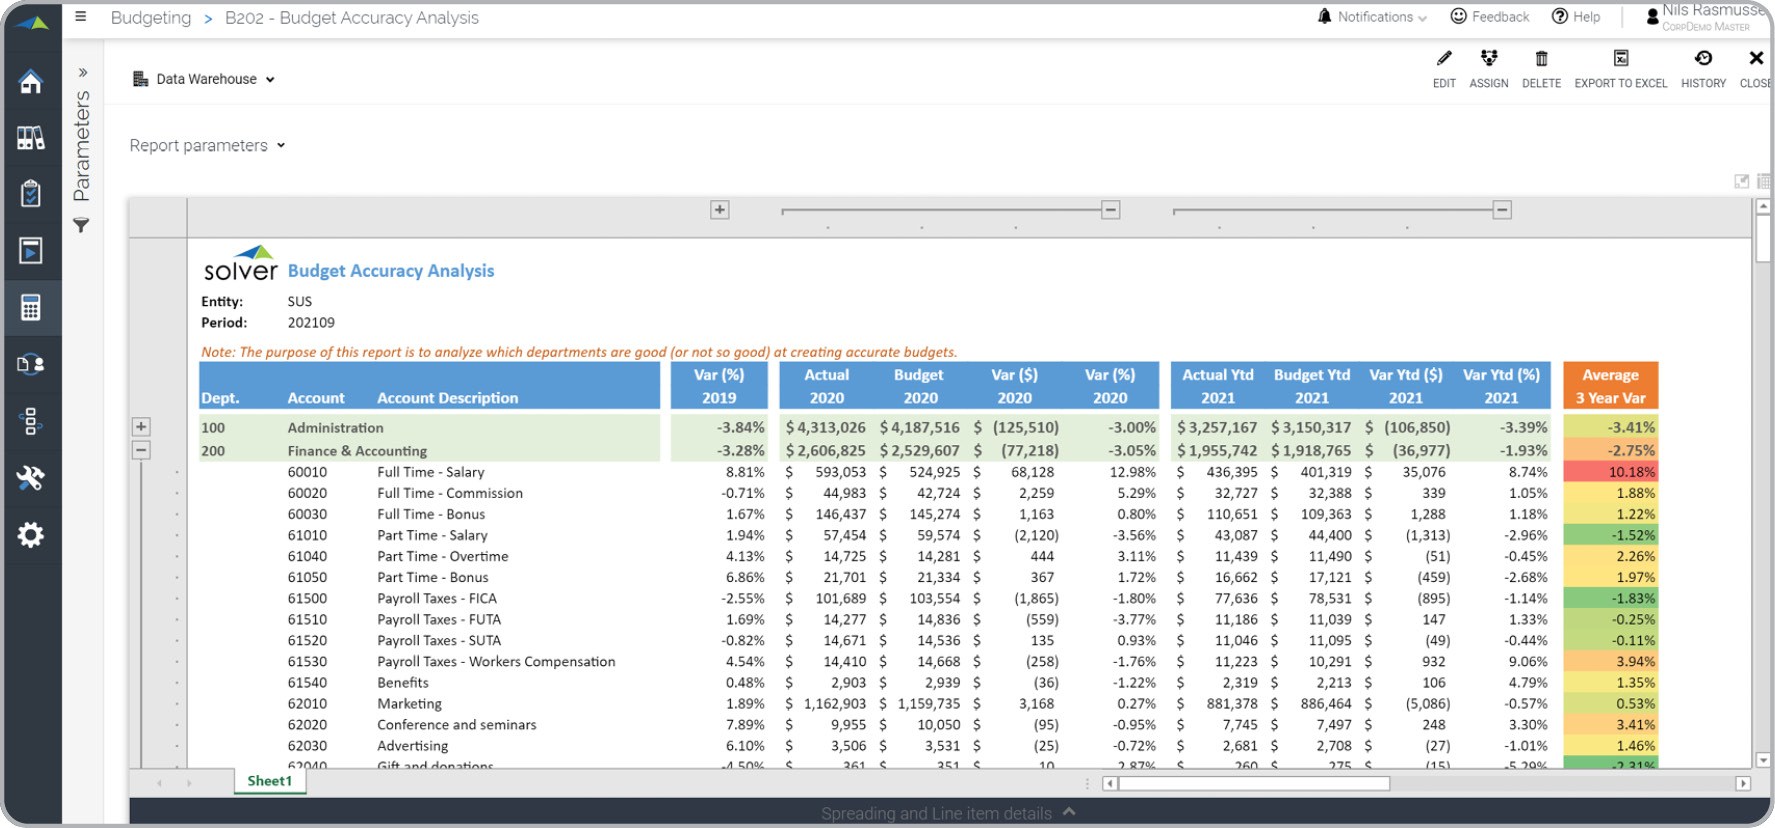Image resolution: width=1775 pixels, height=828 pixels.
Task: Expand the Administration department row
Action: 141,427
